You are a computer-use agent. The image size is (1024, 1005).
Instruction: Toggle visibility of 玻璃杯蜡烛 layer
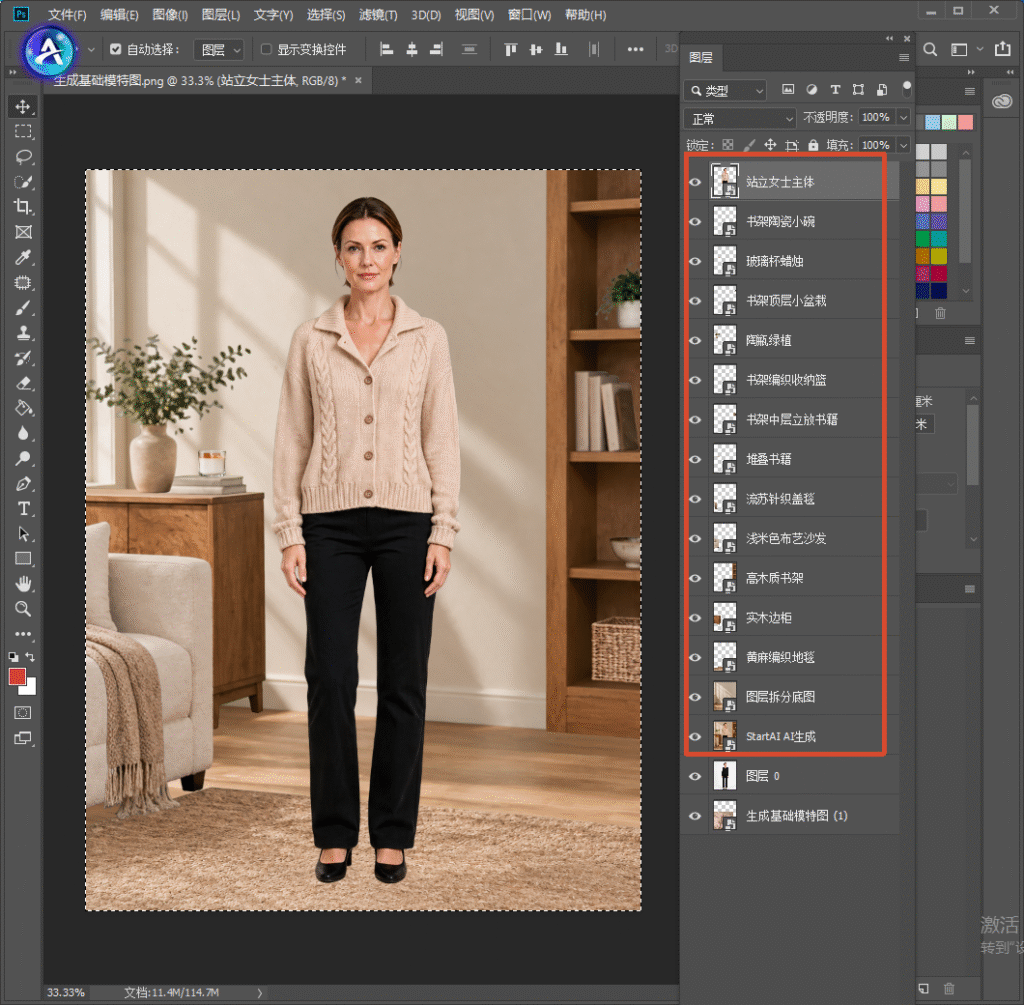695,261
